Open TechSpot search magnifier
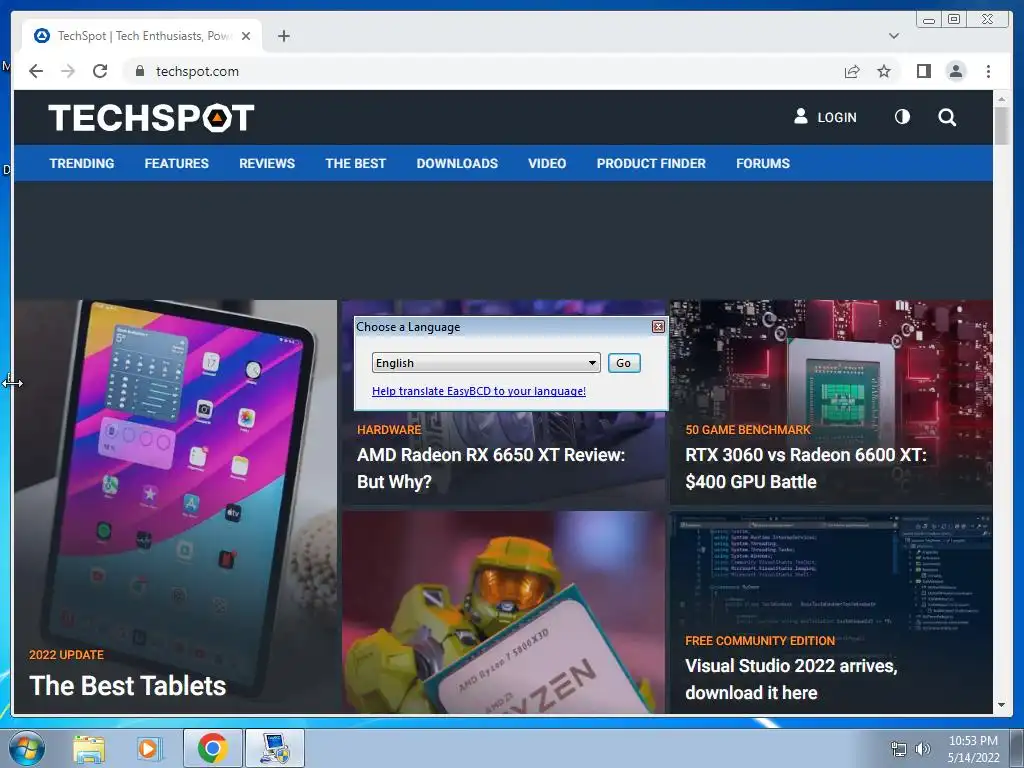Viewport: 1024px width, 768px height. tap(947, 117)
